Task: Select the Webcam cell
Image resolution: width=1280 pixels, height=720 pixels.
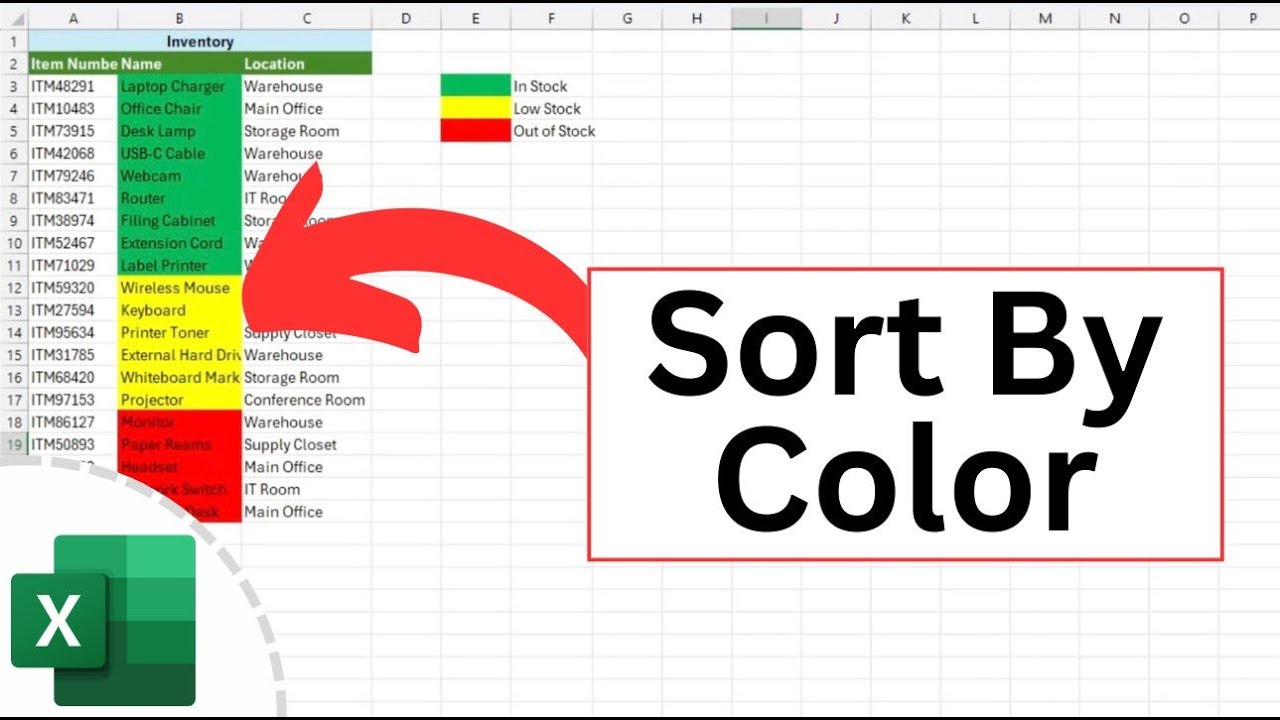Action: 179,175
